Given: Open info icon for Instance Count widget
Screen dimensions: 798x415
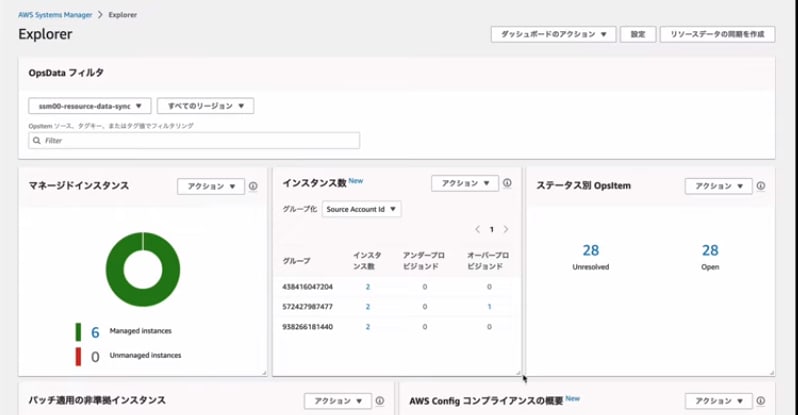Looking at the screenshot, I should click(507, 183).
